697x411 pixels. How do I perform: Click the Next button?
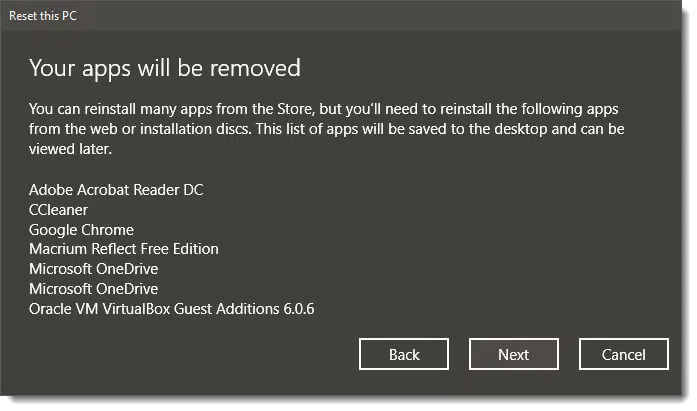513,354
